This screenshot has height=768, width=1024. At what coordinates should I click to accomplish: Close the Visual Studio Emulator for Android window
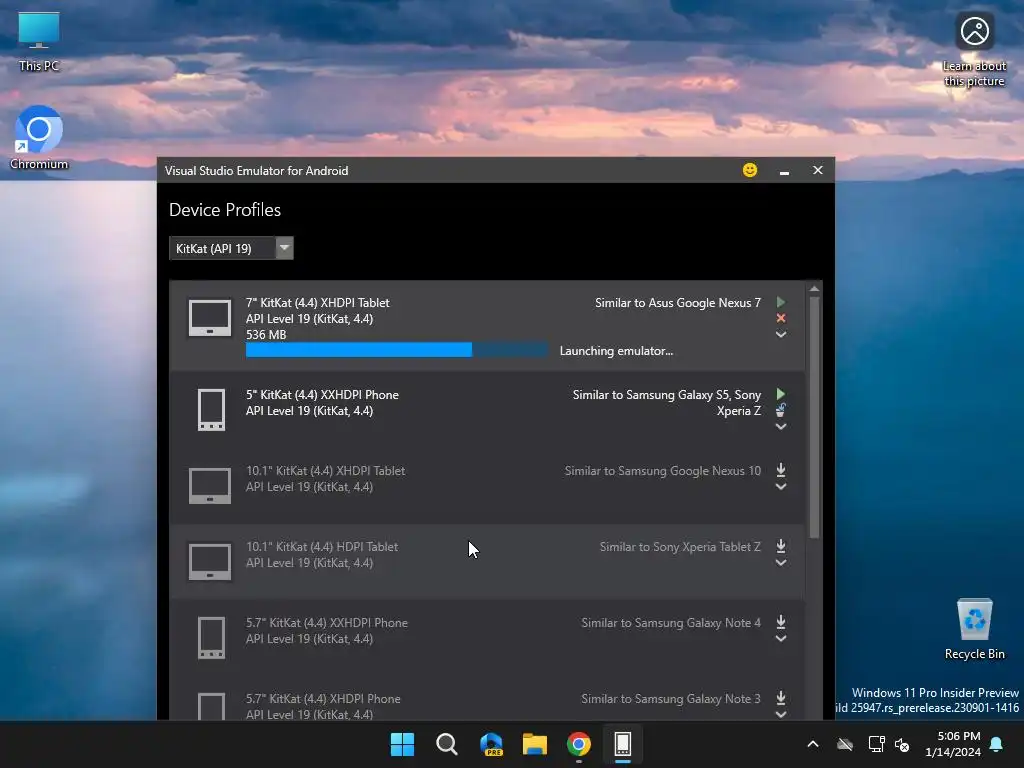coord(818,170)
